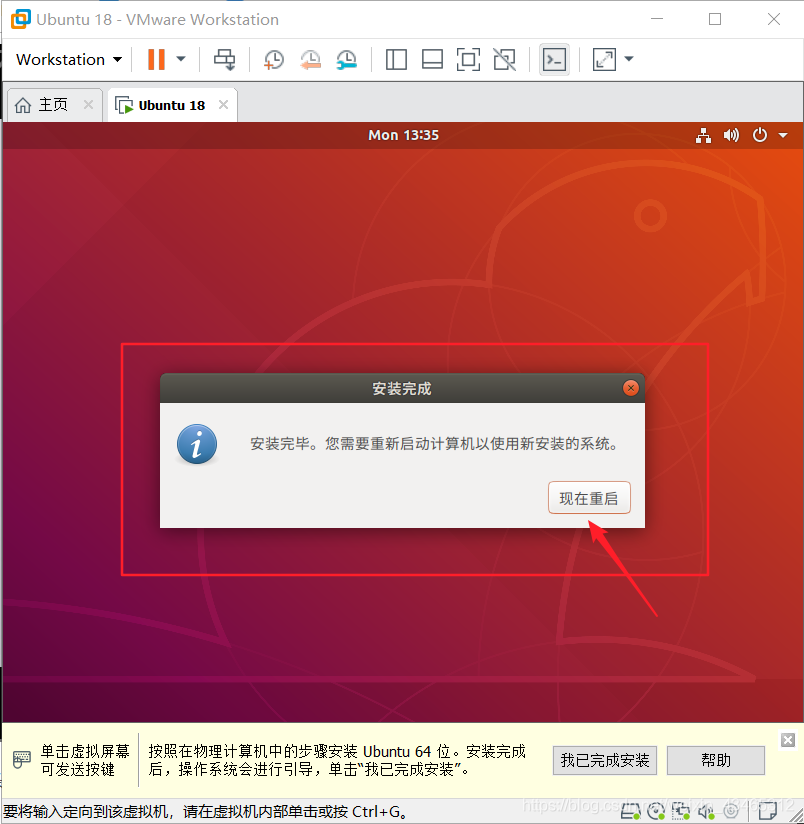Click the hard disk status icon
The height and width of the screenshot is (824, 804).
632,812
